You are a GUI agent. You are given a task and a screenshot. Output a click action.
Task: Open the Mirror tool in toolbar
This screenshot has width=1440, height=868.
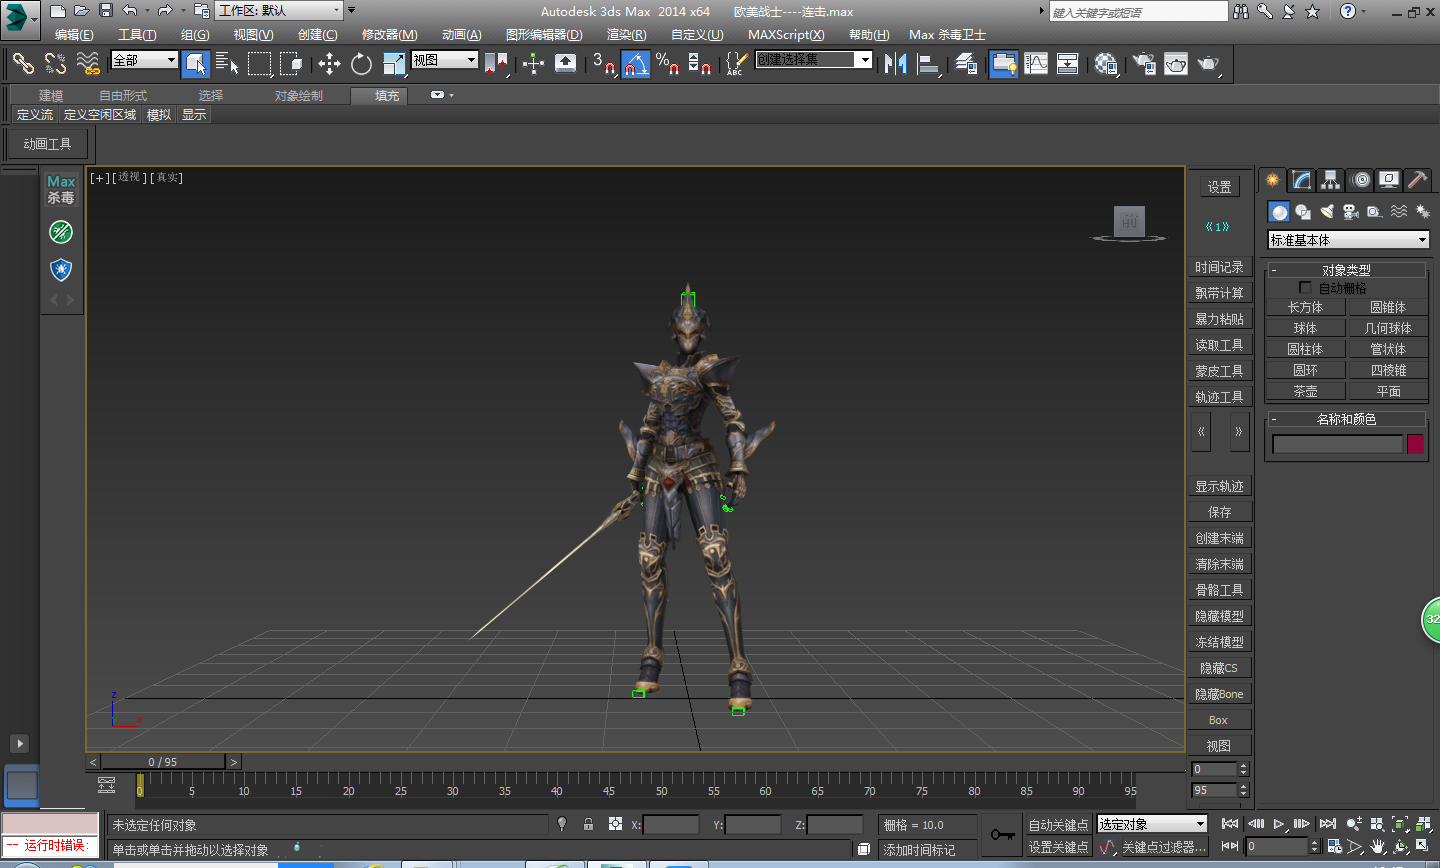pos(895,64)
